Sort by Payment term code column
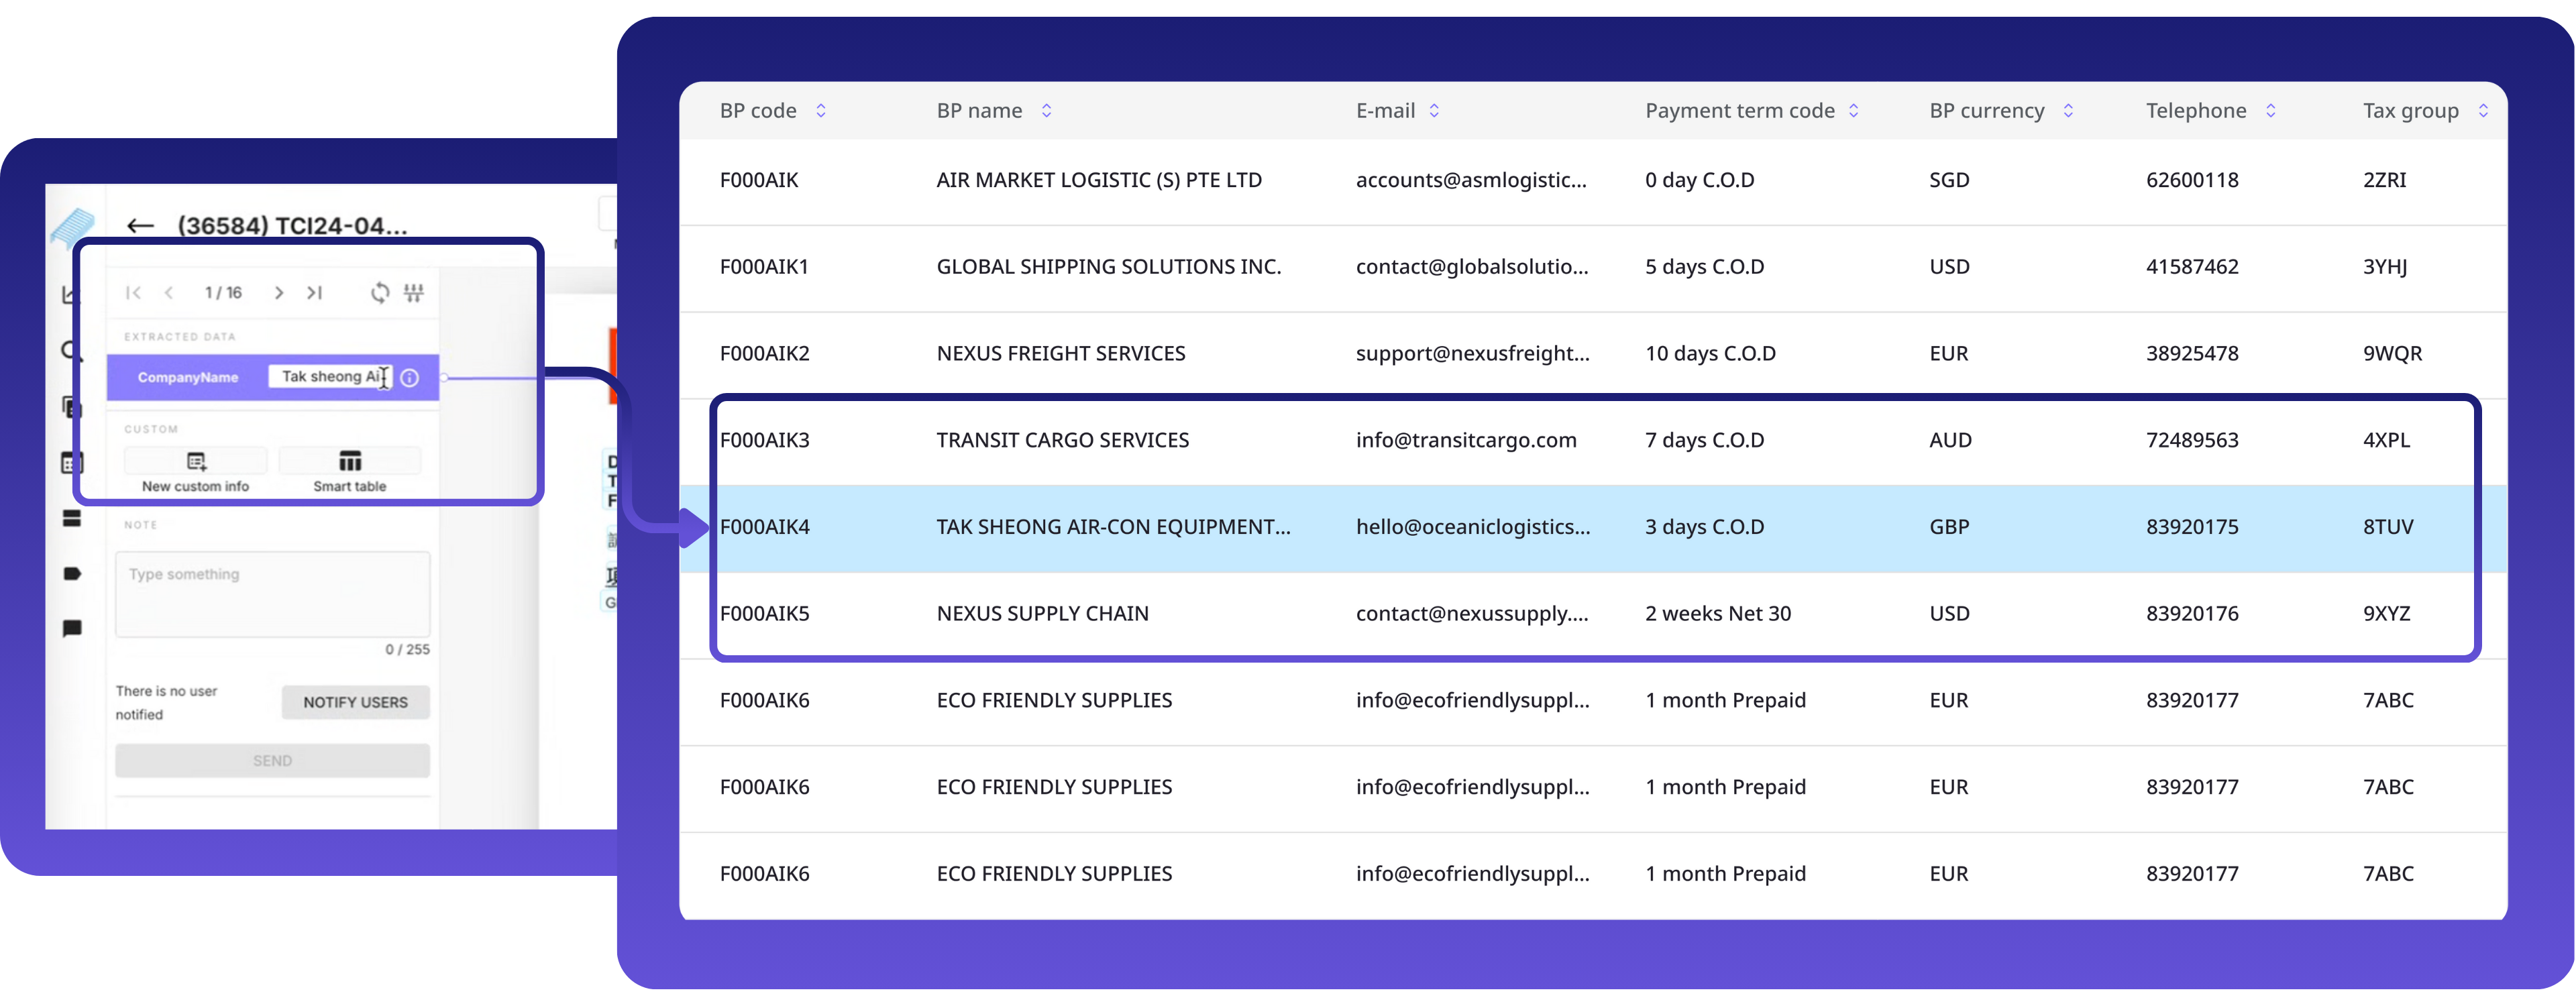This screenshot has height=1006, width=2576. (1853, 111)
